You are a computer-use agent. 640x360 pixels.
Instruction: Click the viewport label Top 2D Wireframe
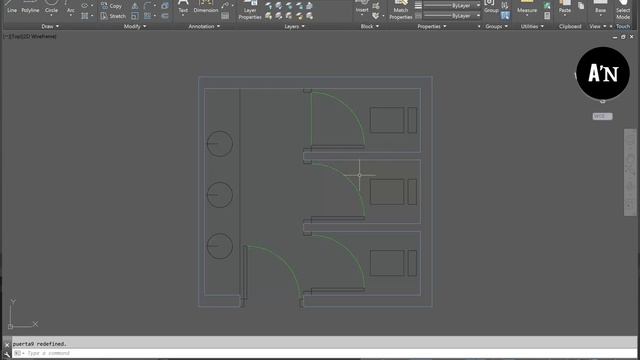[x=30, y=36]
